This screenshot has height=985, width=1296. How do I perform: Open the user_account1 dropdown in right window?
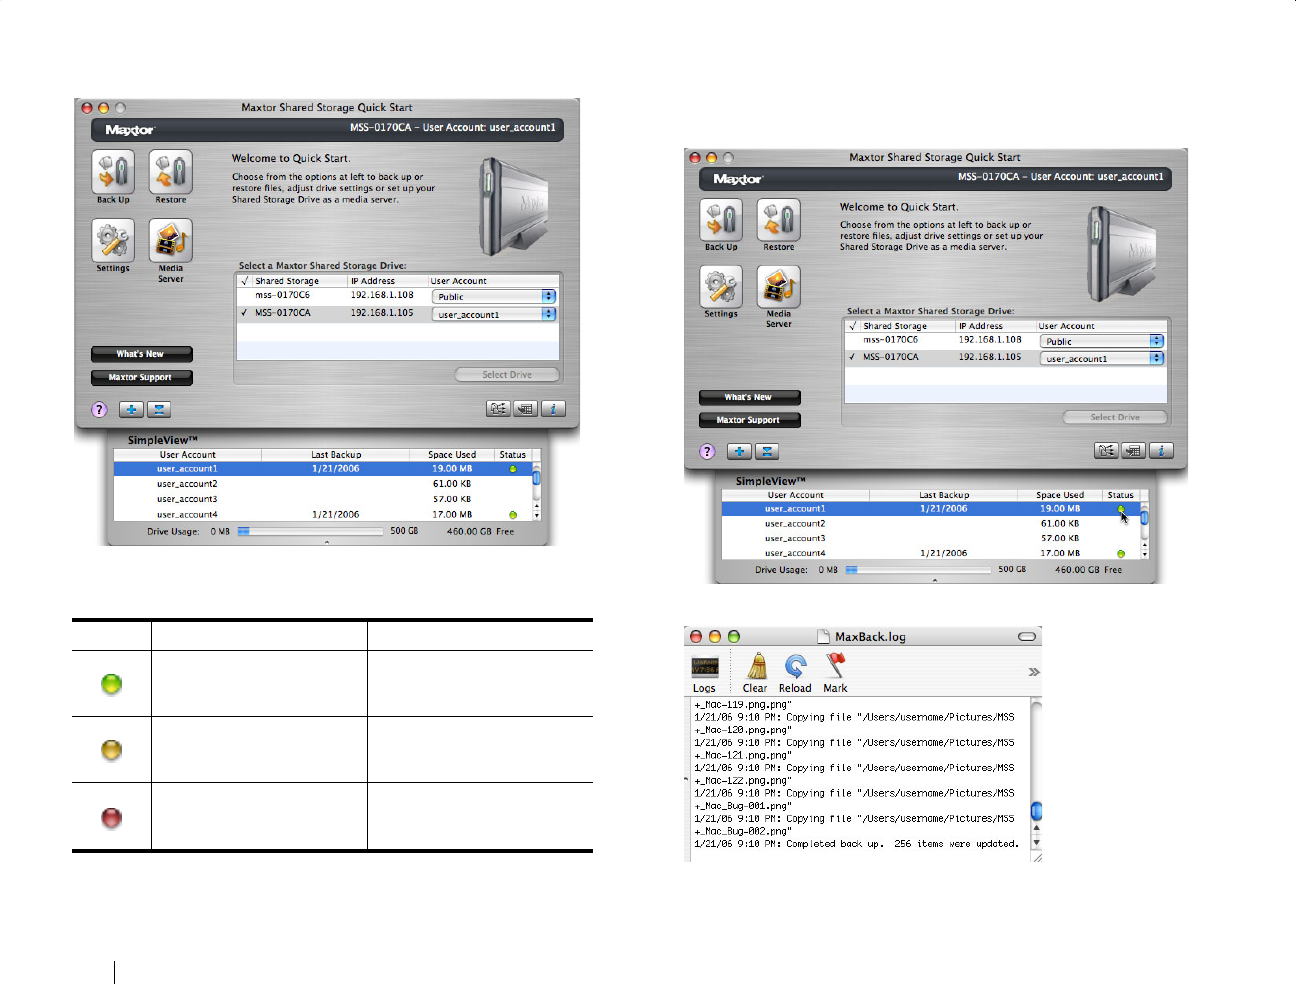pos(1102,358)
